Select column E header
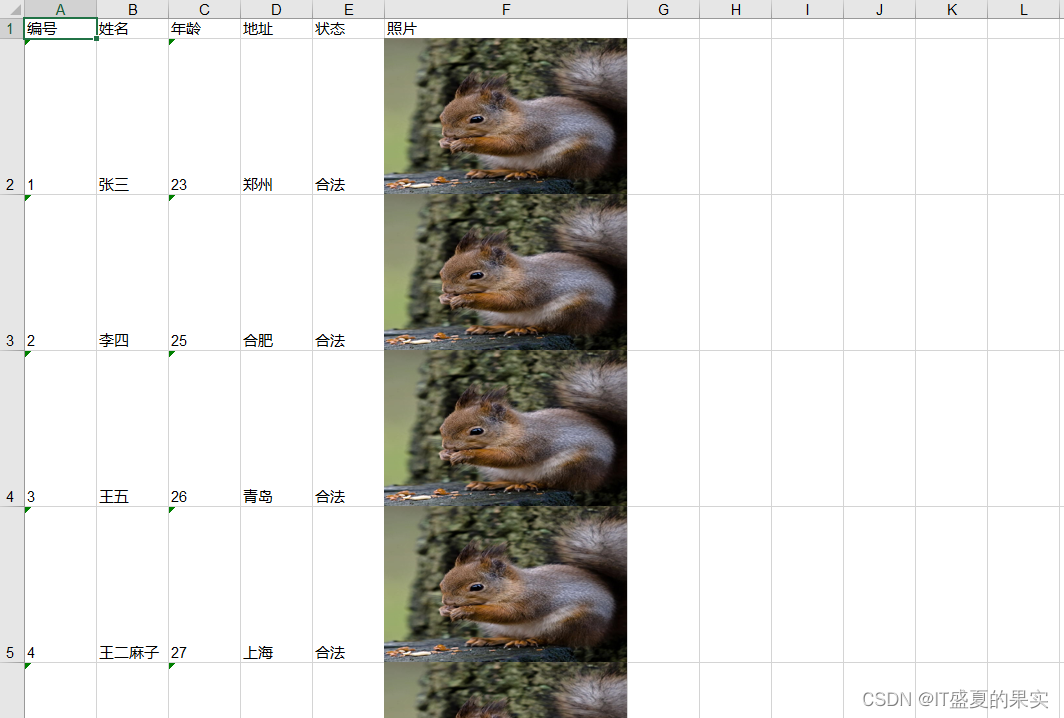 tap(348, 9)
